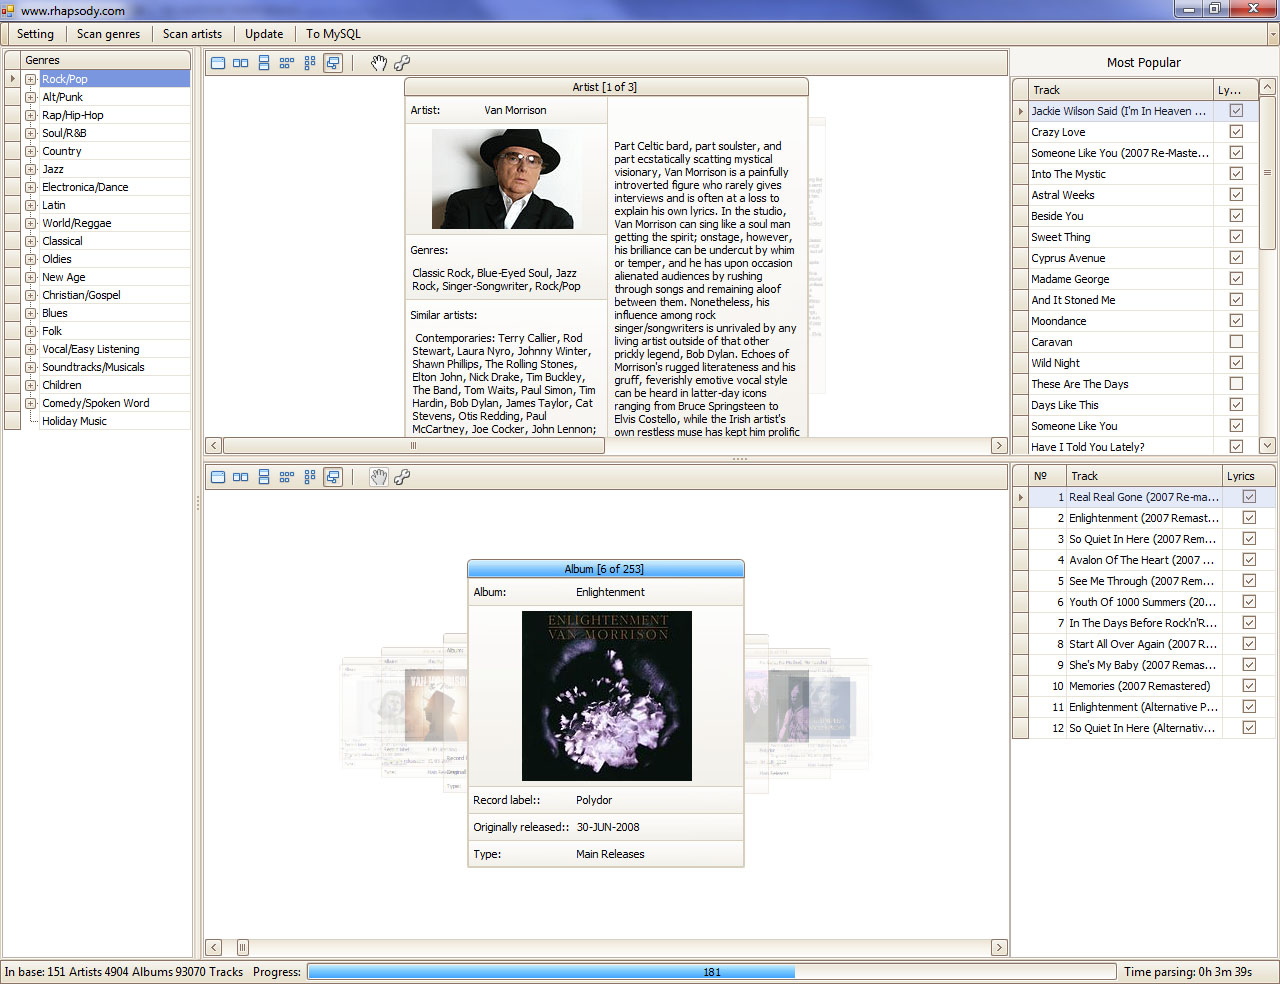Screen dimensions: 1280x984
Task: Click hand pan tool in artist toolbar
Action: [379, 63]
